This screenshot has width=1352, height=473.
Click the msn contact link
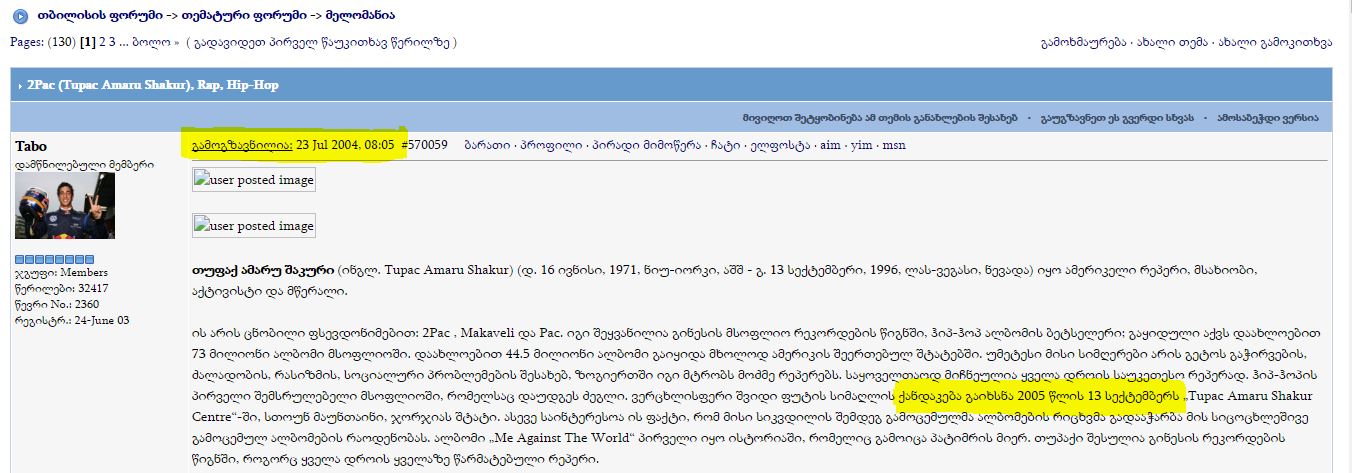(894, 145)
